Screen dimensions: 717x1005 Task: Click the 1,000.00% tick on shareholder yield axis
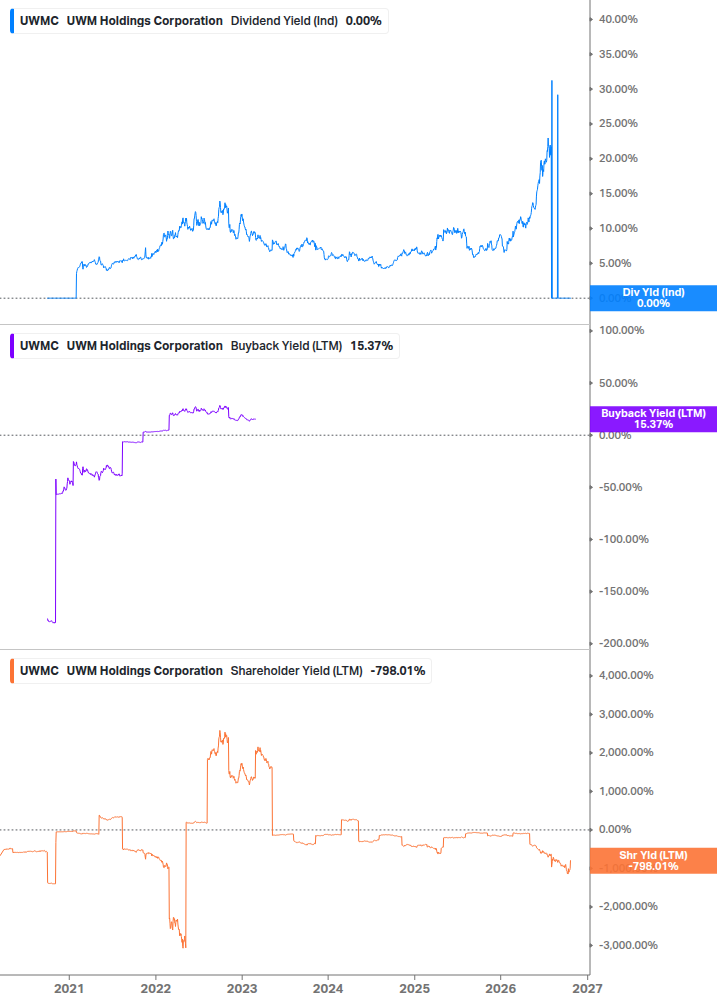pos(626,791)
